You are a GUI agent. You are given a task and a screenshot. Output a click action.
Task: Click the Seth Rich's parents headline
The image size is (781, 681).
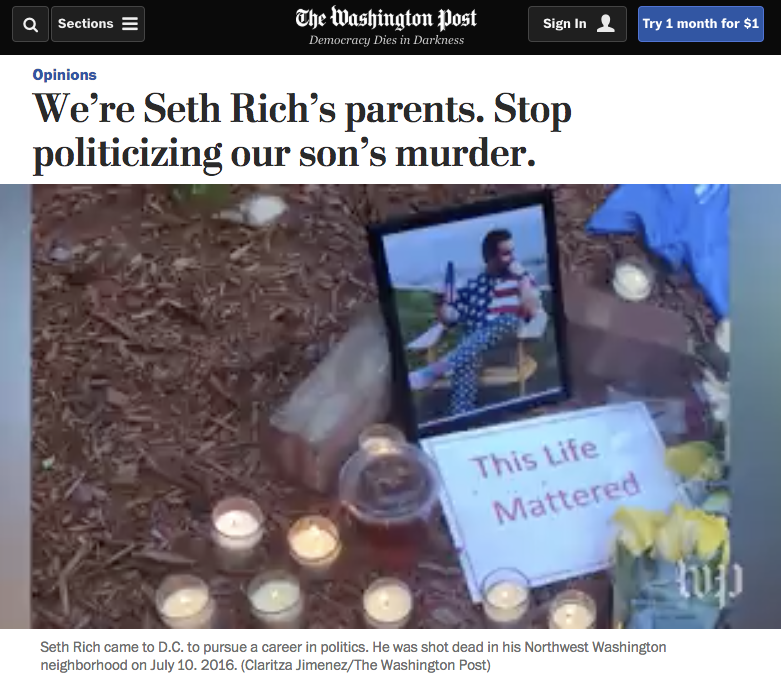302,131
